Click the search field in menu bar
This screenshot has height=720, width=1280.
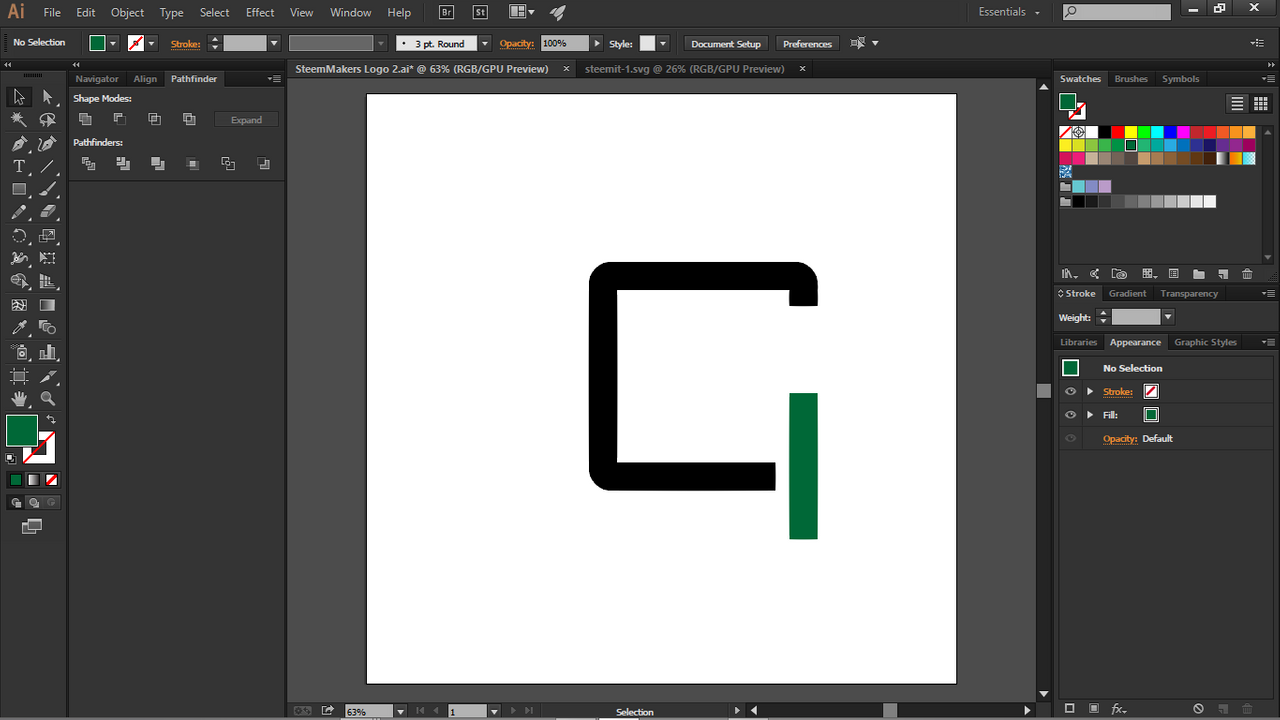coord(1116,12)
